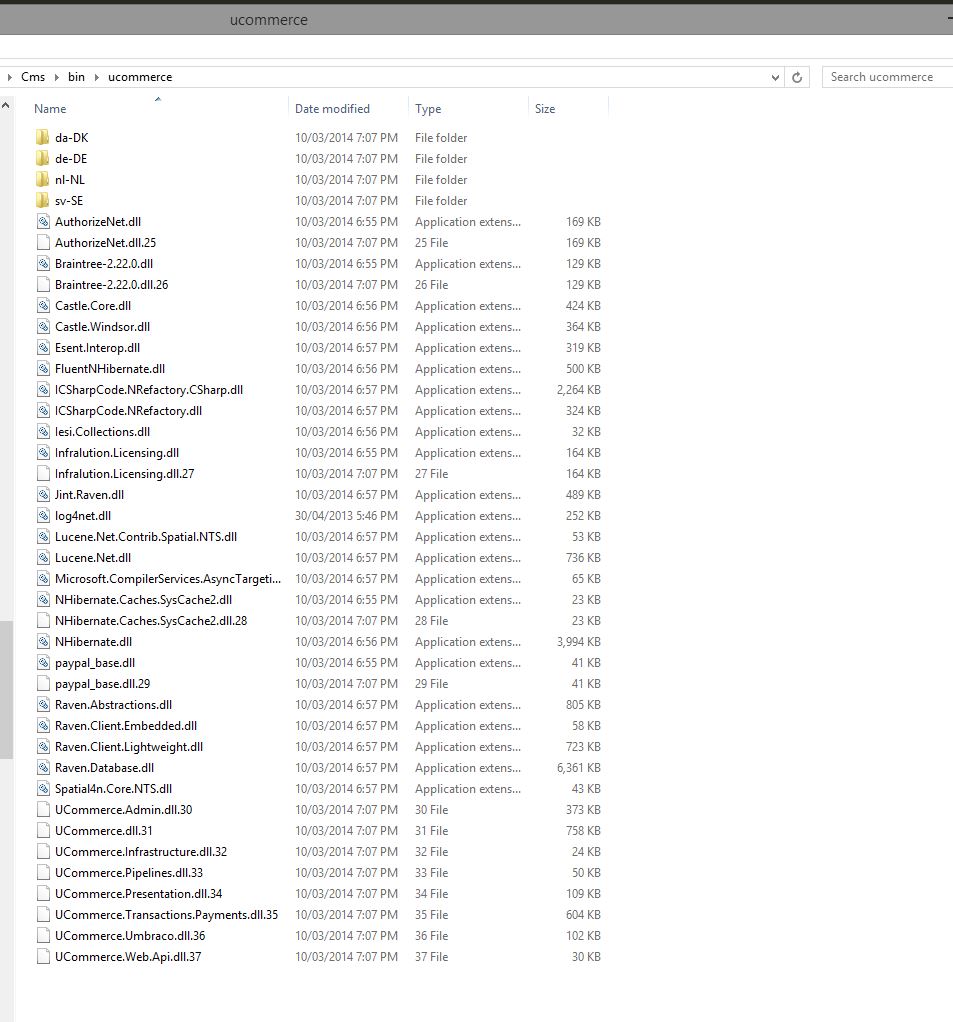This screenshot has width=953, height=1022.
Task: Click the UCommerce.dll.31 blank file icon
Action: 43,830
